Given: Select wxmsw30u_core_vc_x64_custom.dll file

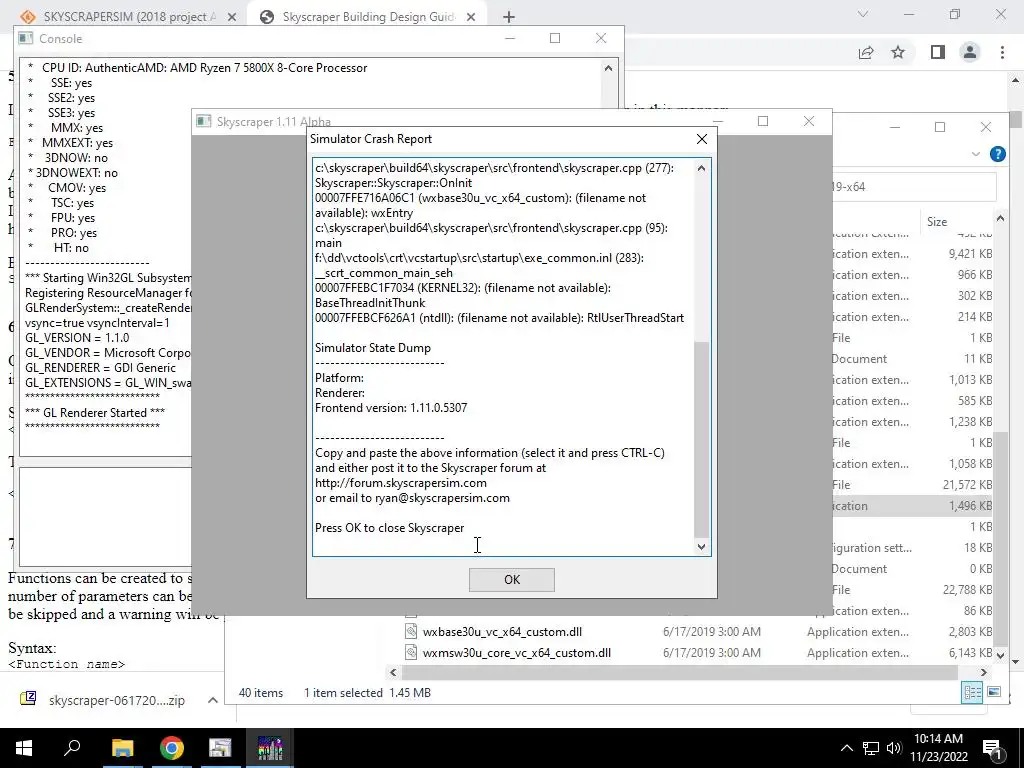Looking at the screenshot, I should [517, 652].
